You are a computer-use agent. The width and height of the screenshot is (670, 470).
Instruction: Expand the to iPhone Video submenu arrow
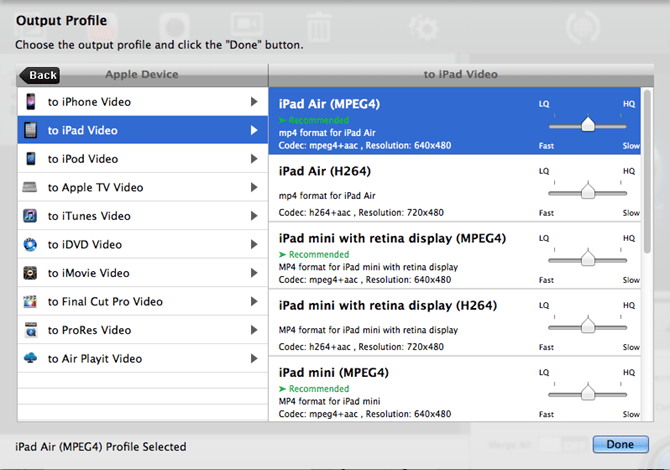254,102
